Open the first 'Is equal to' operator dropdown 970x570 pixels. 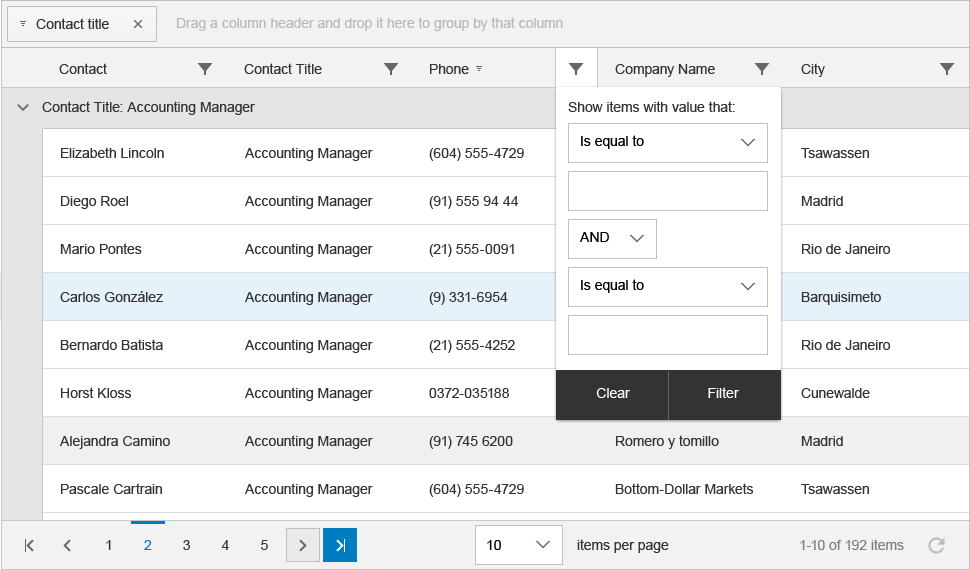pos(667,142)
